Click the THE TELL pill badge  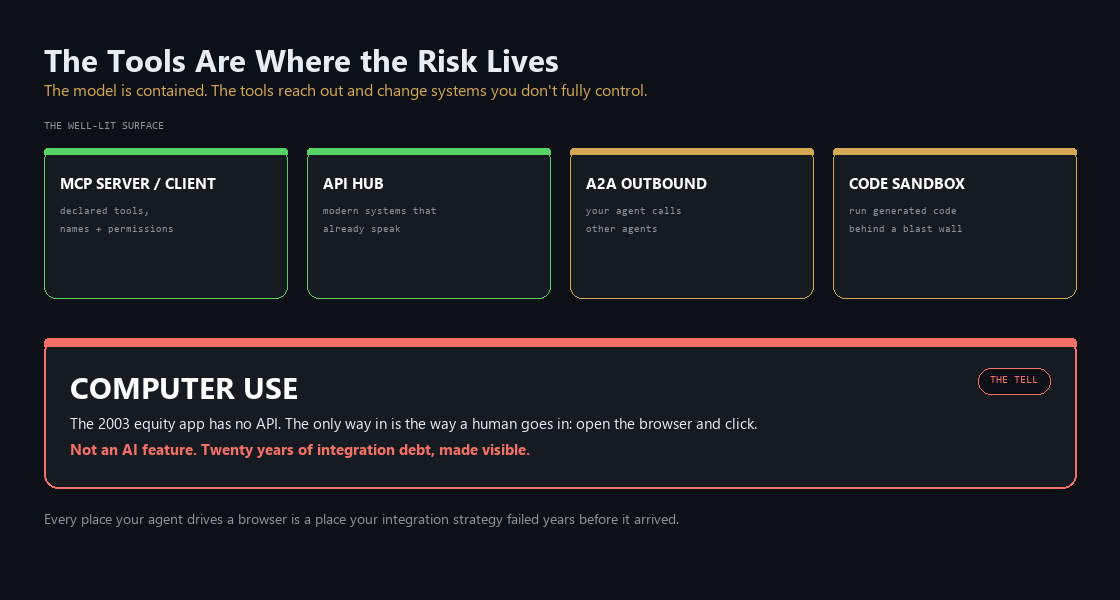tap(1014, 381)
